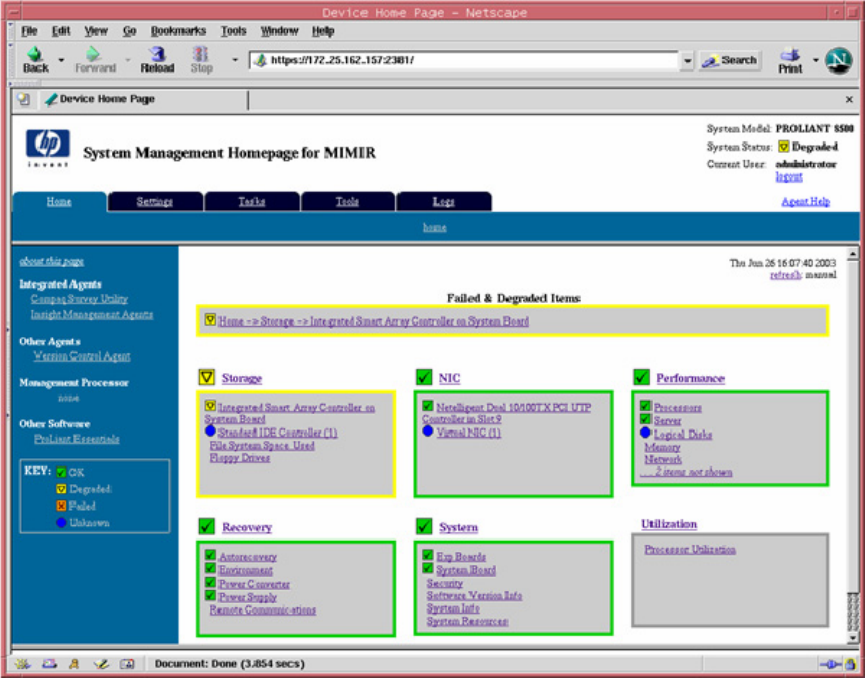Click the green check icon beside NIC heading
The width and height of the screenshot is (865, 678).
point(424,377)
